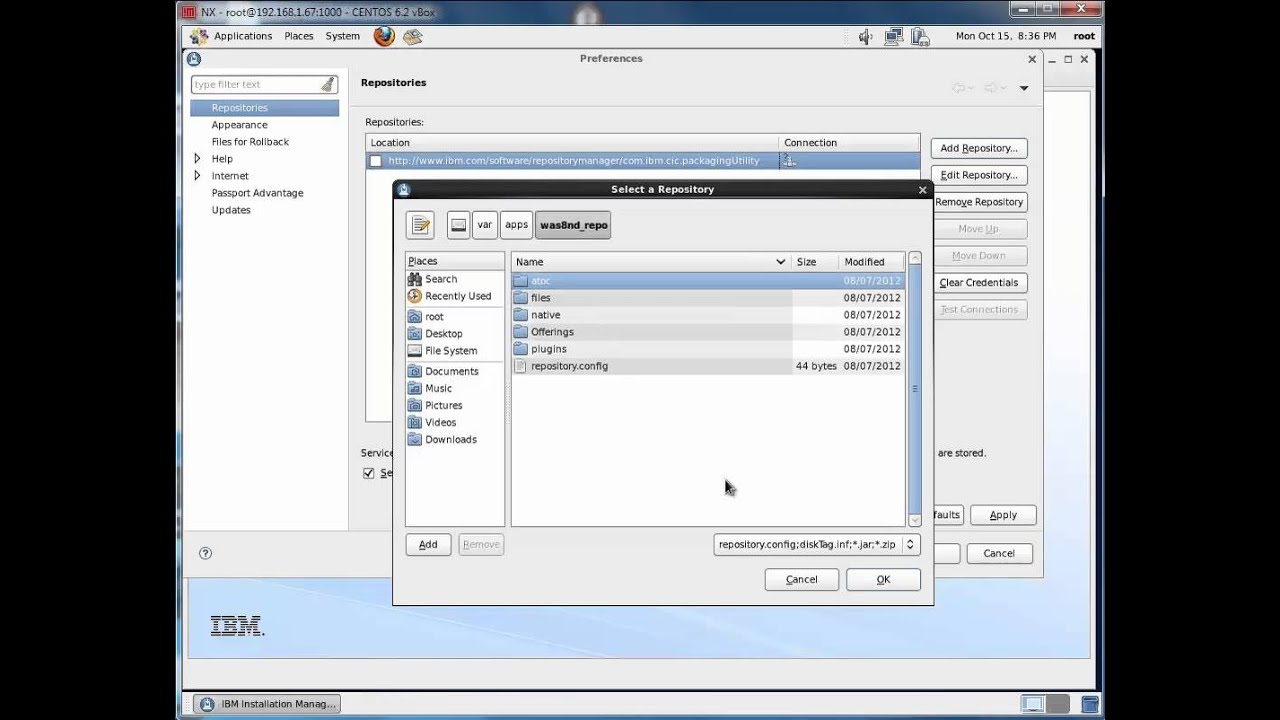Click Add Repository button

[x=978, y=148]
